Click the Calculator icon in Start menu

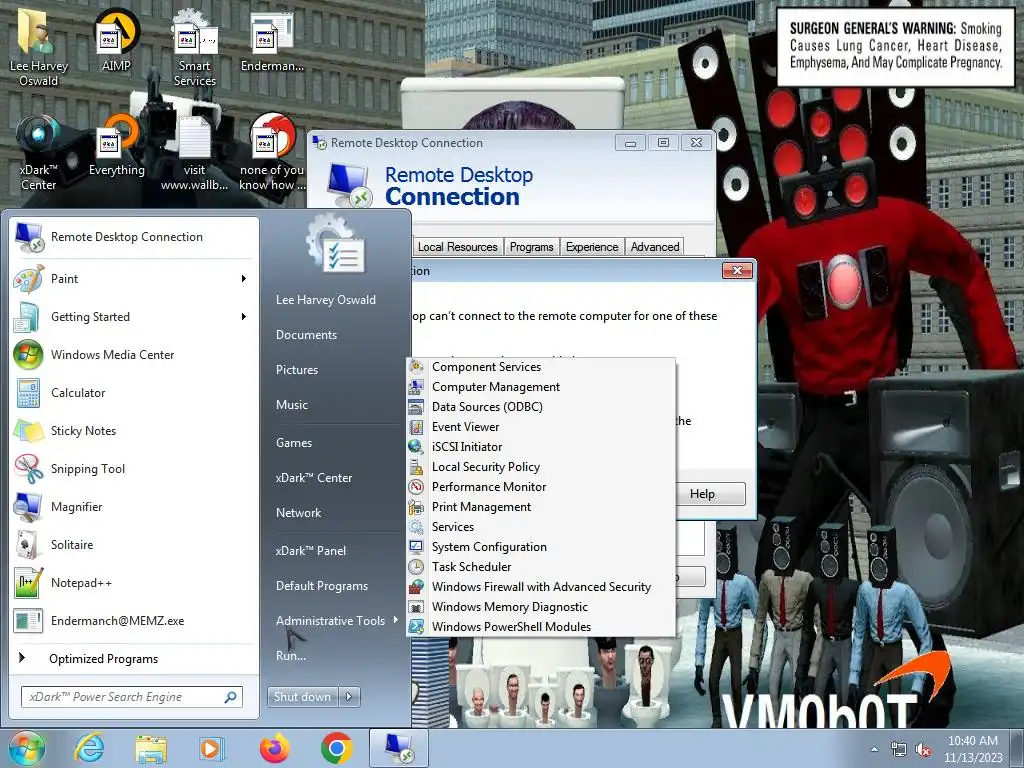[x=28, y=393]
